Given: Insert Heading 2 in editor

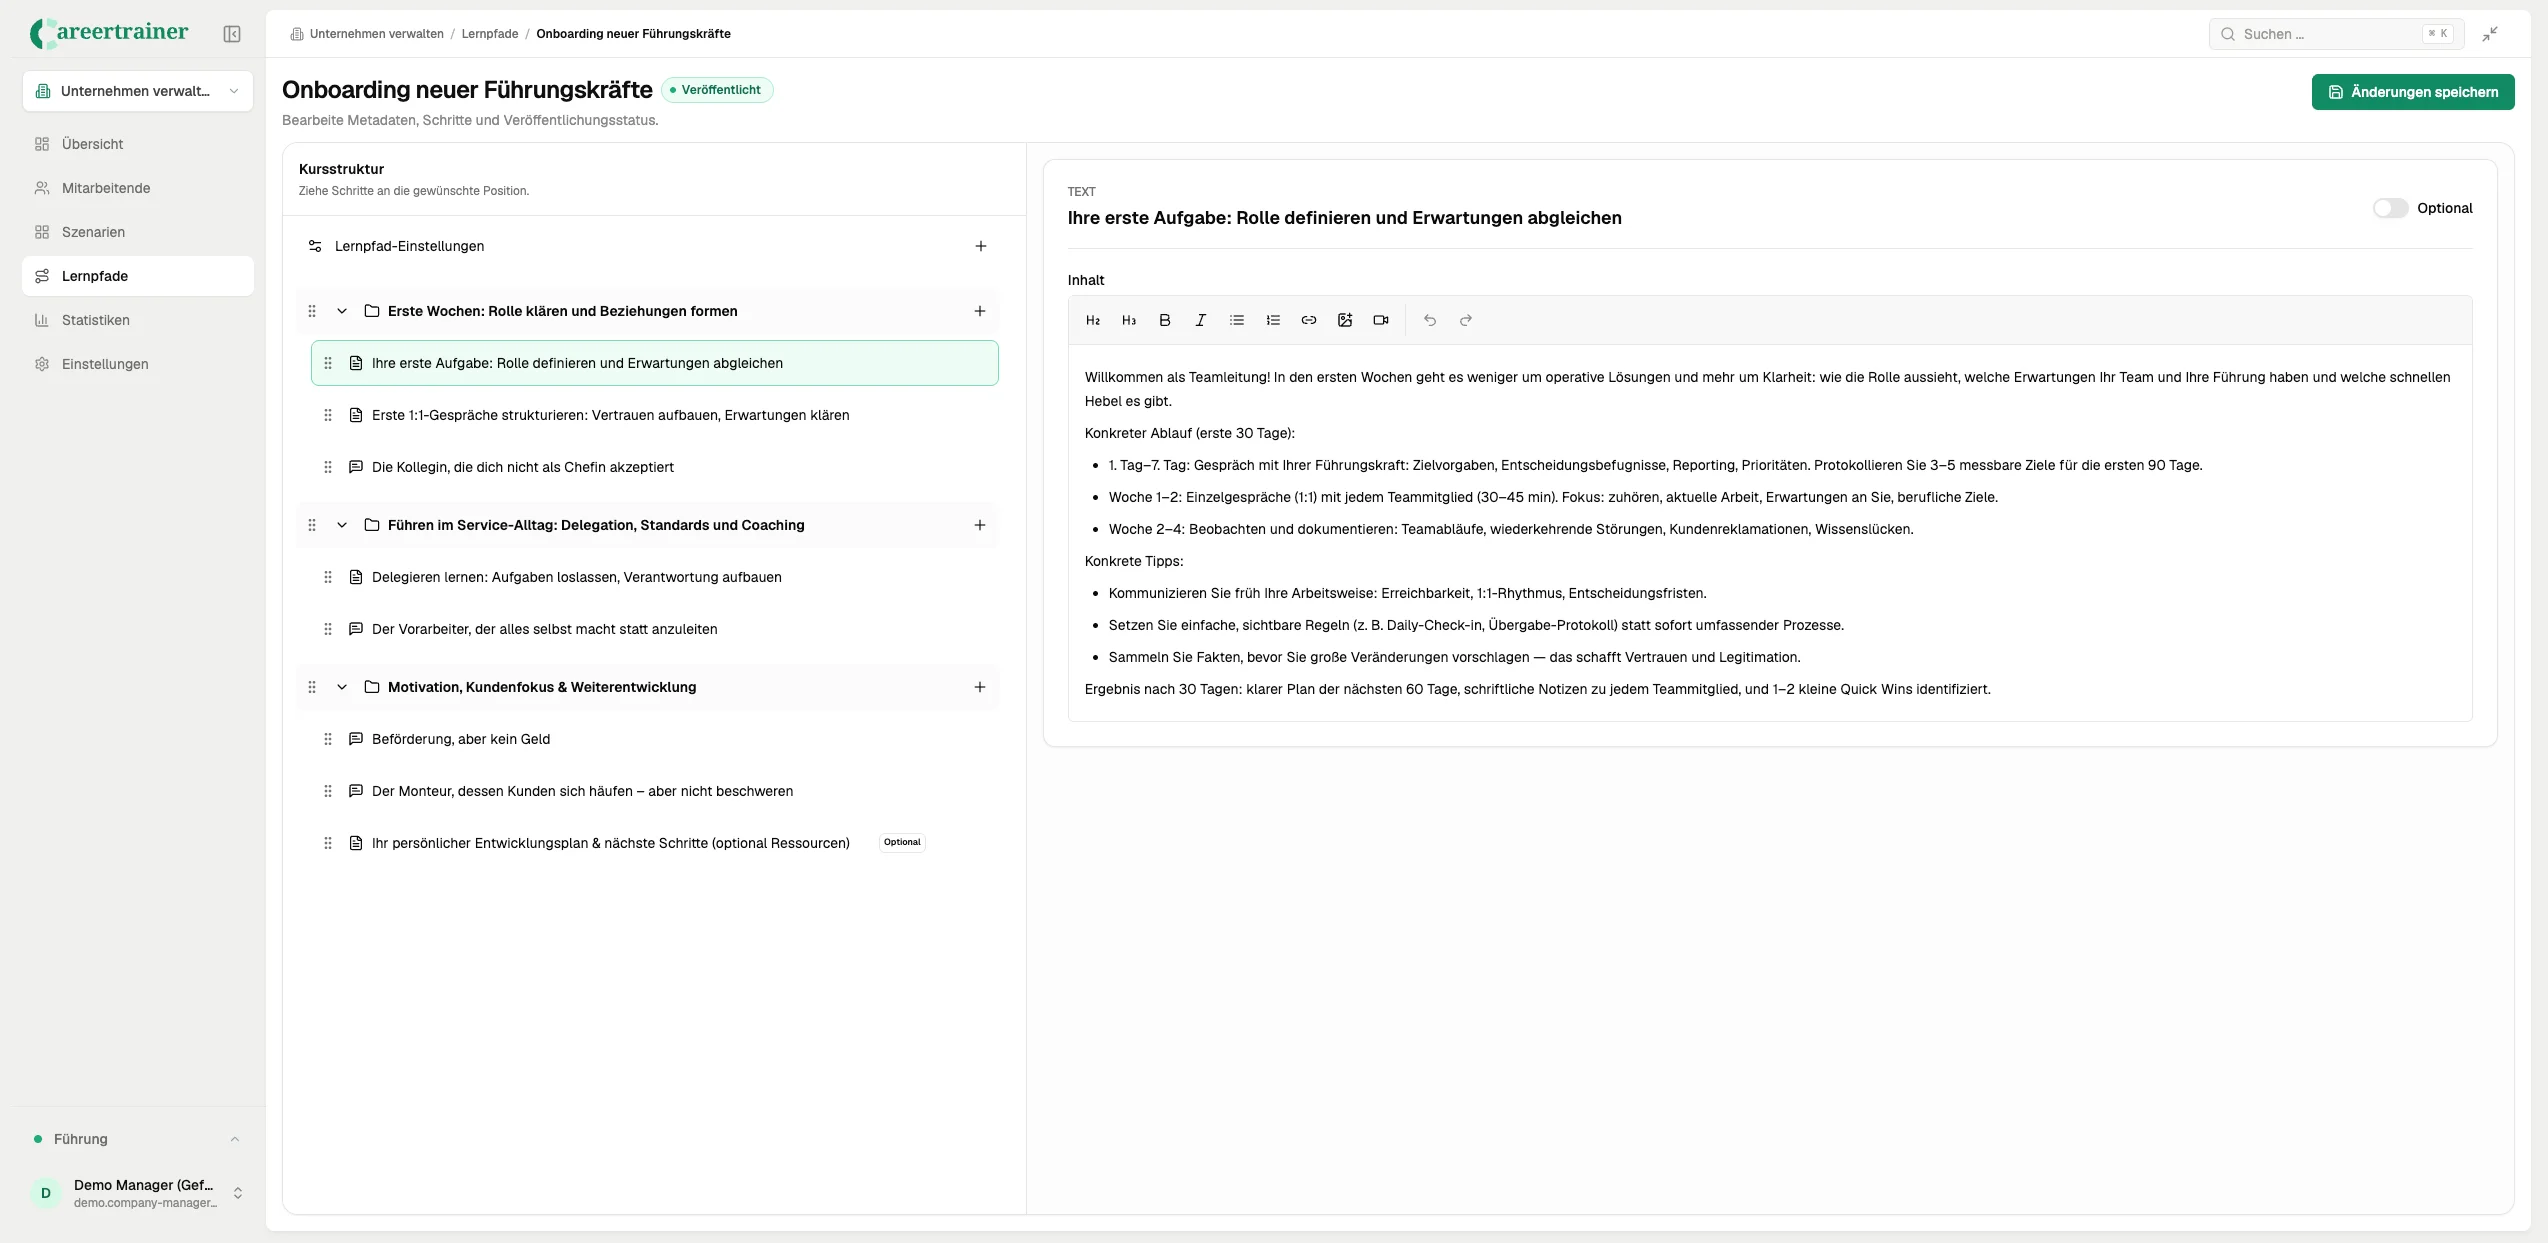Looking at the screenshot, I should coord(1093,320).
